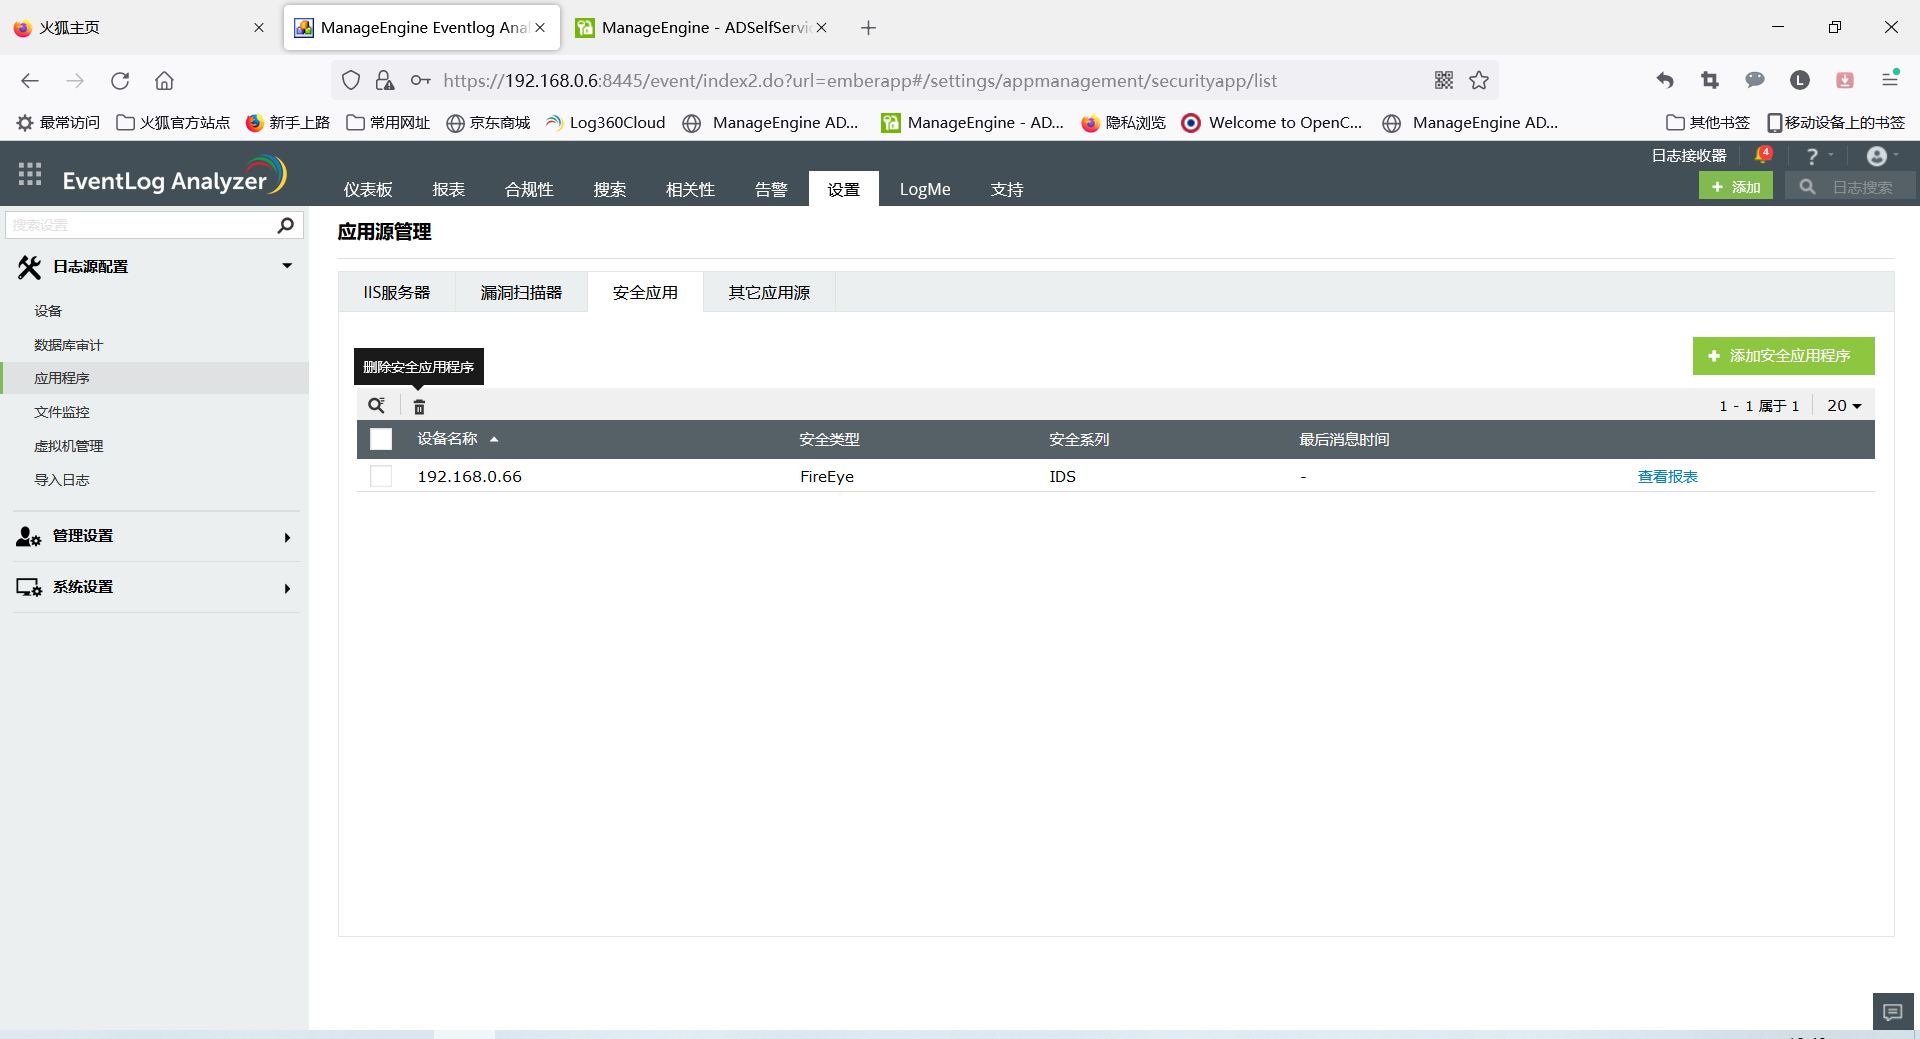
Task: Click the browser address bar URL
Action: click(860, 81)
